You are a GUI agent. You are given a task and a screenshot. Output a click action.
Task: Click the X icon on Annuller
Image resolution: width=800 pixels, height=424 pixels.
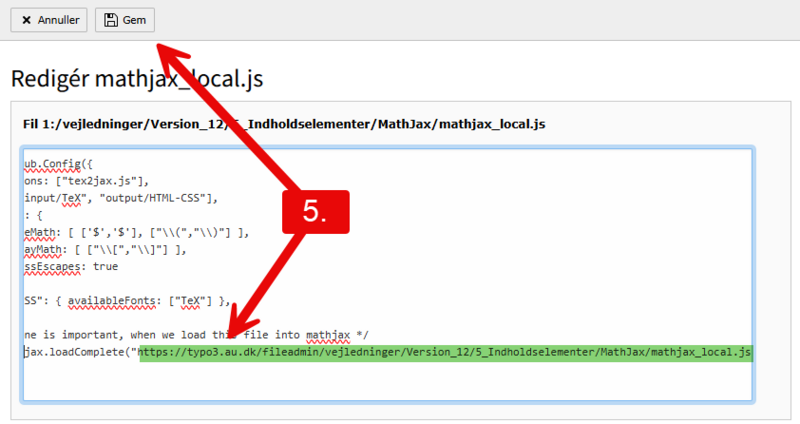coord(26,20)
